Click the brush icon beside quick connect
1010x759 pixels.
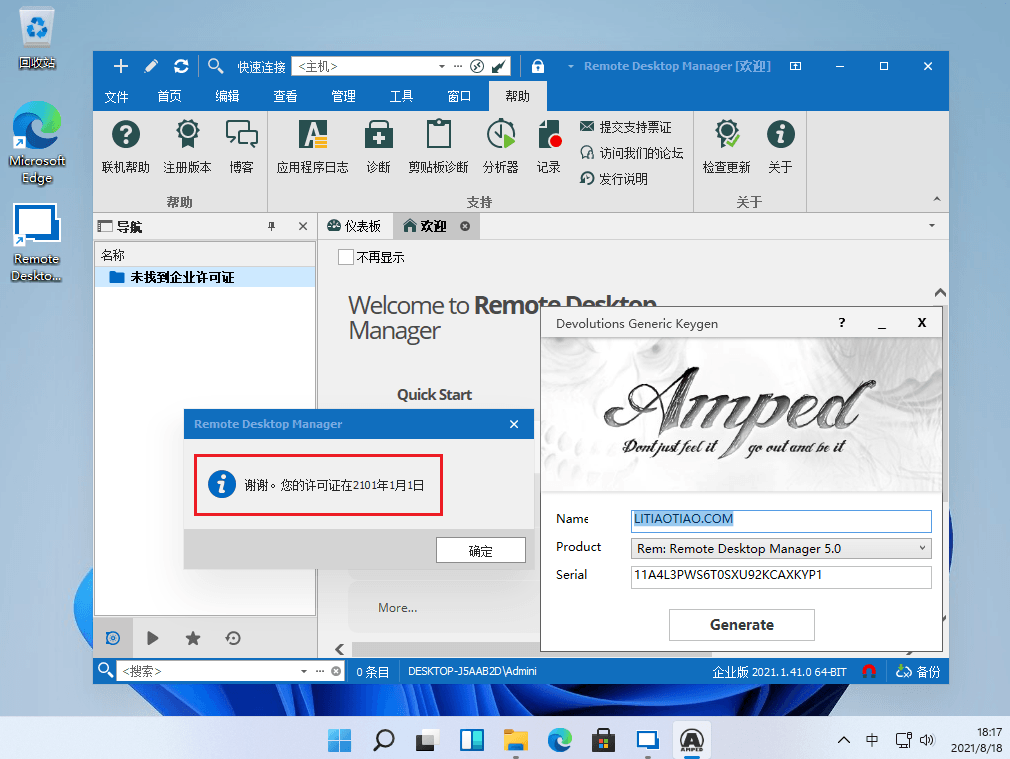pyautogui.click(x=499, y=66)
